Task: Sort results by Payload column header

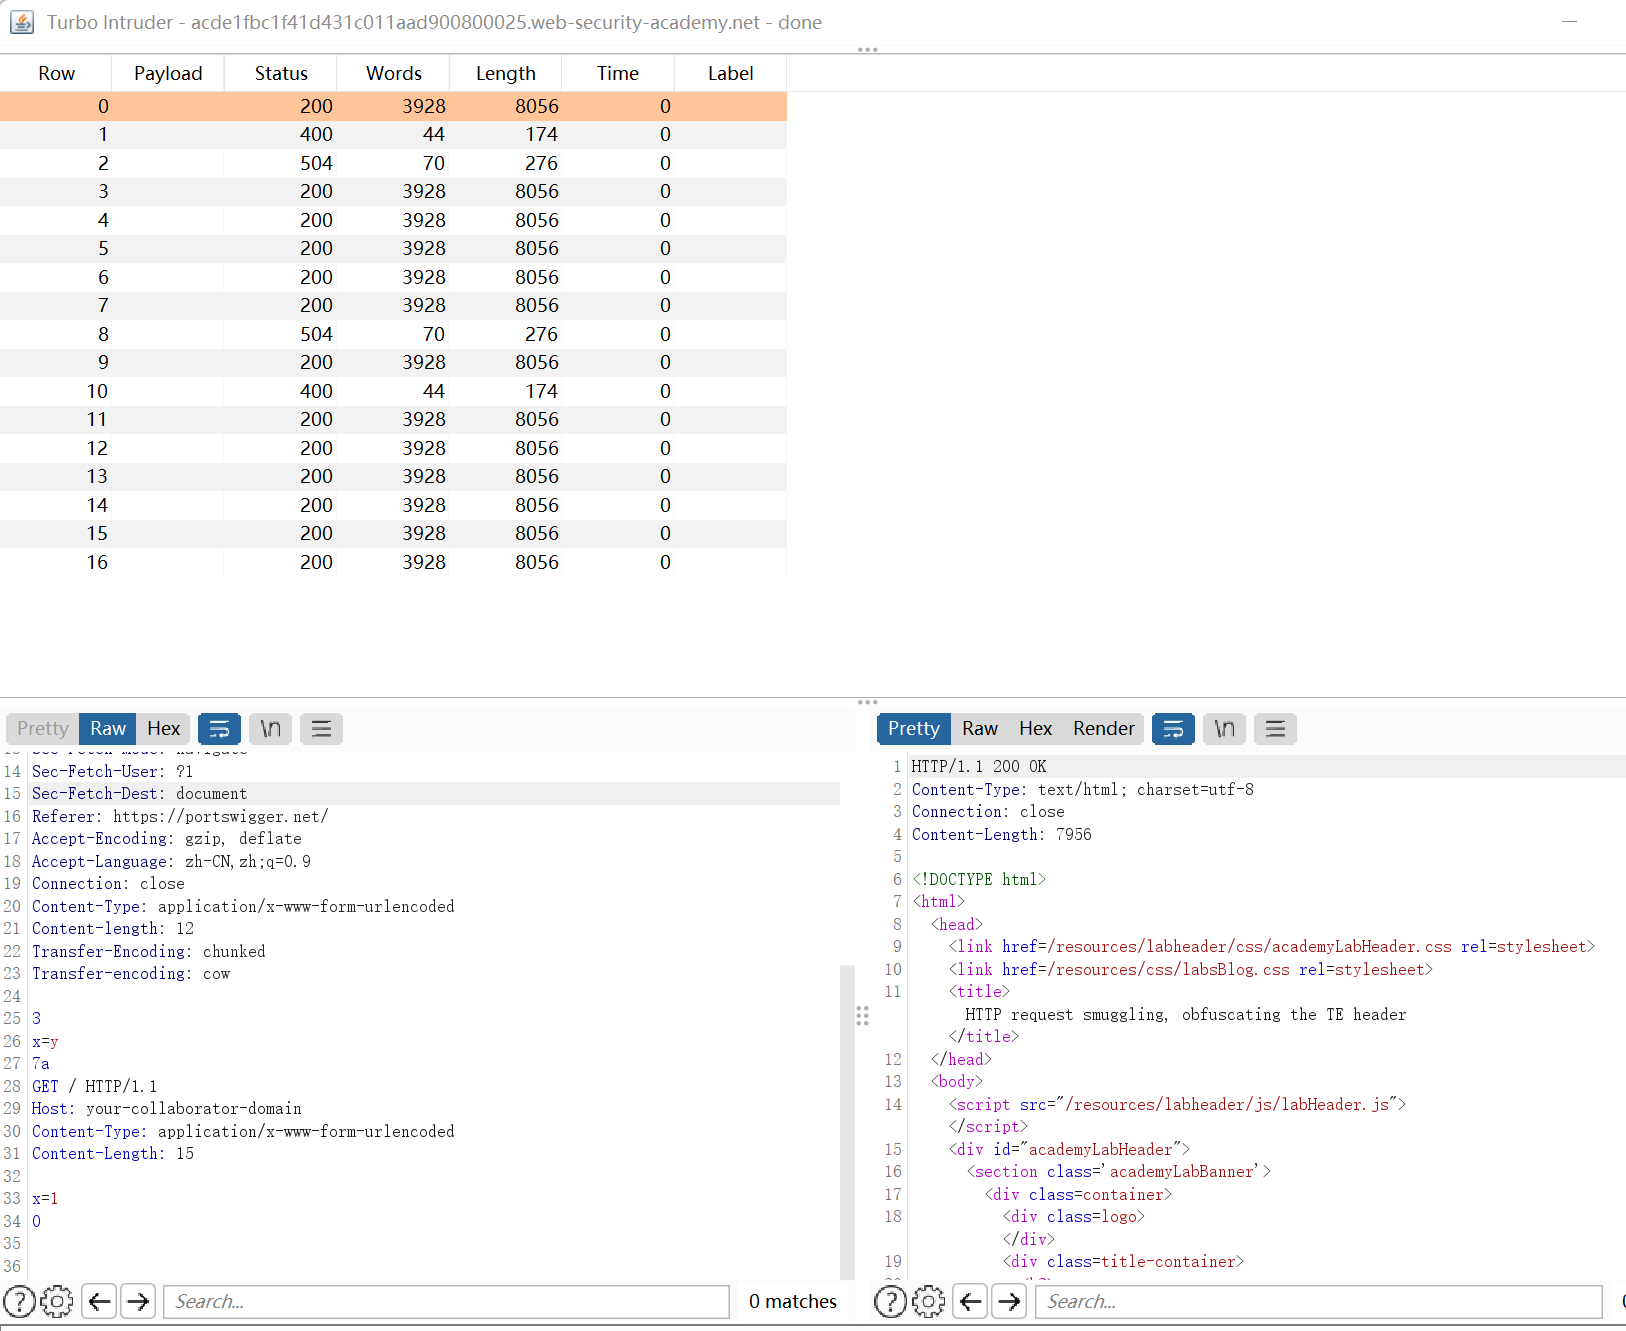Action: coord(168,73)
